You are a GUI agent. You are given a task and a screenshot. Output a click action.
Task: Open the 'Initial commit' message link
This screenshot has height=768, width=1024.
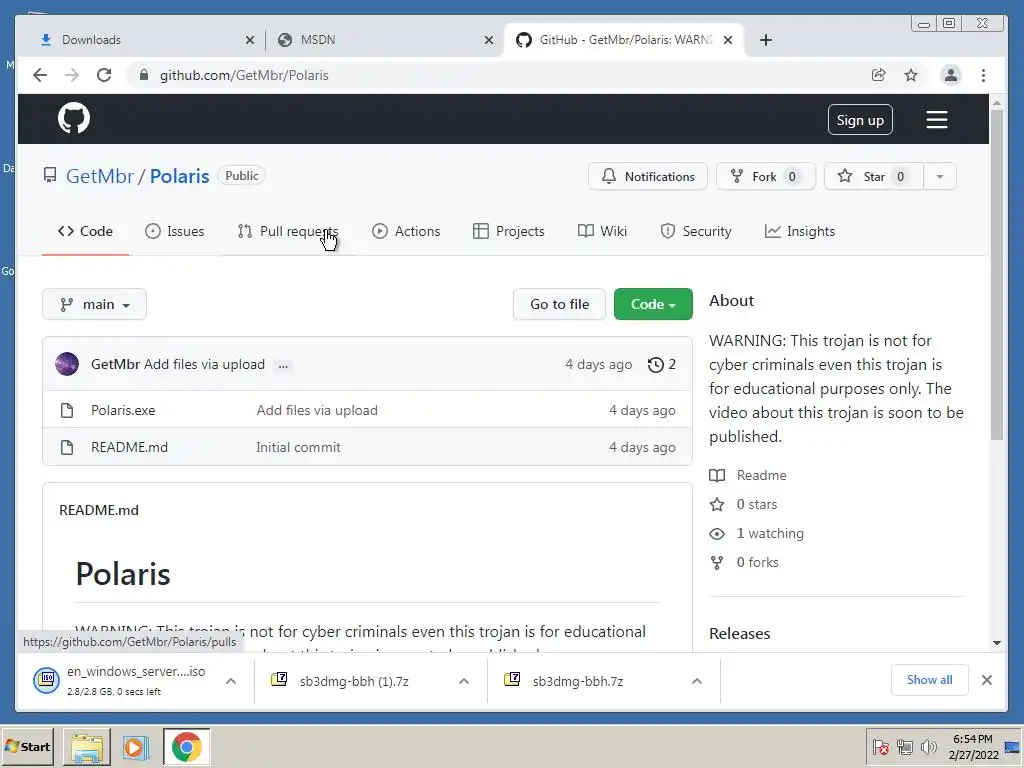pos(298,447)
